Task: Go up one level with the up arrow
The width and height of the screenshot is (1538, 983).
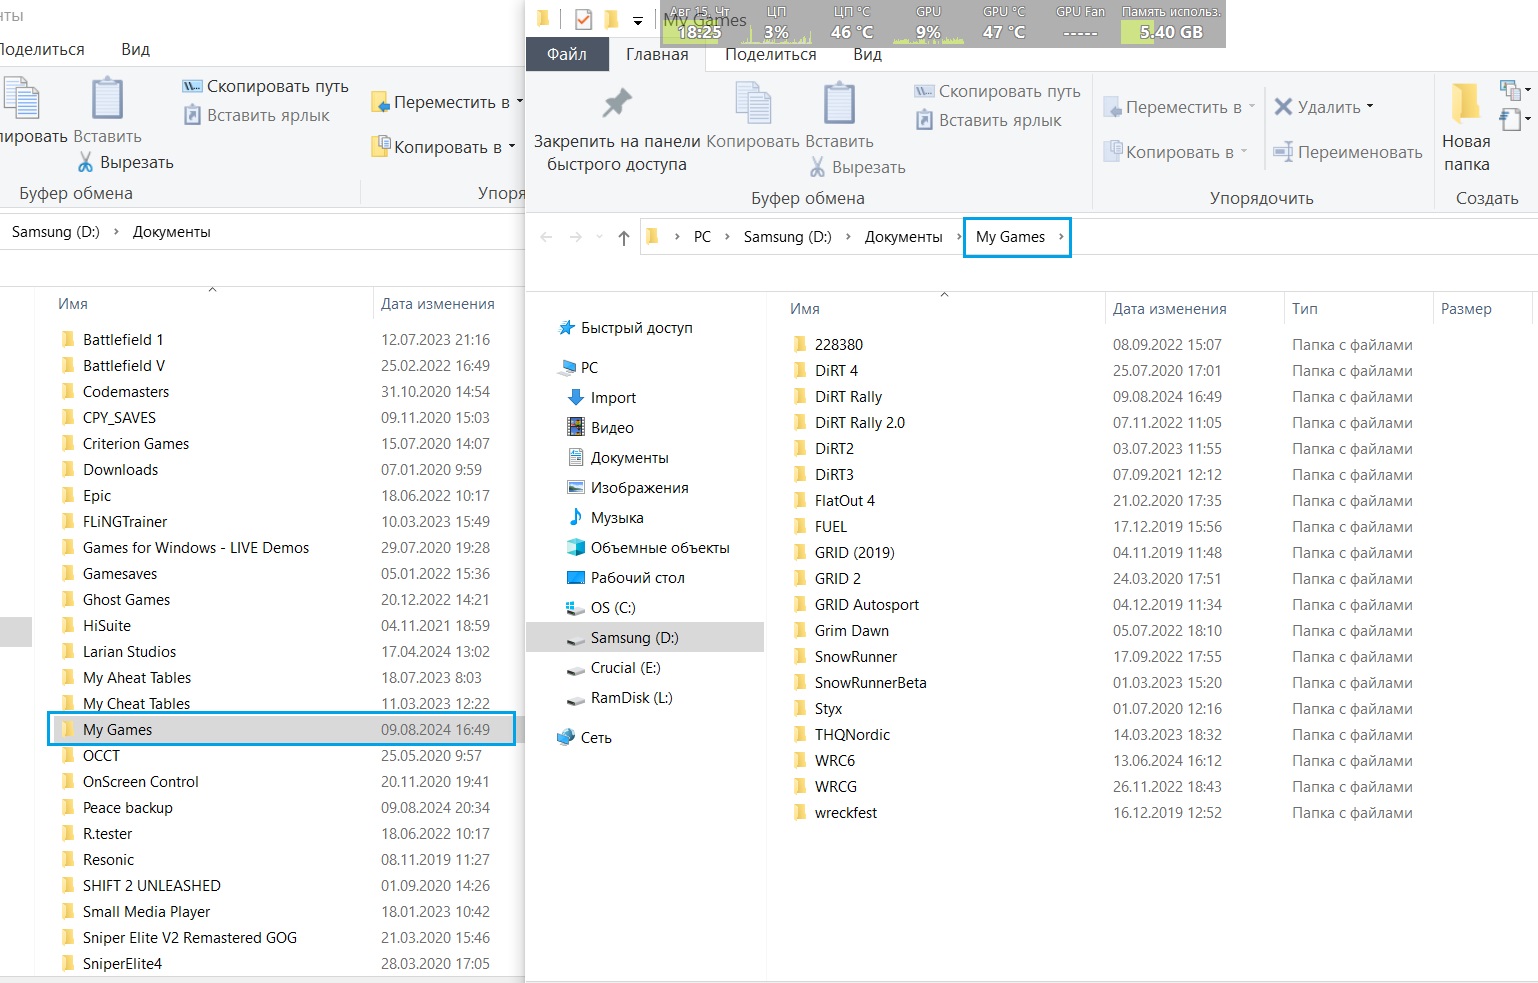Action: [624, 237]
